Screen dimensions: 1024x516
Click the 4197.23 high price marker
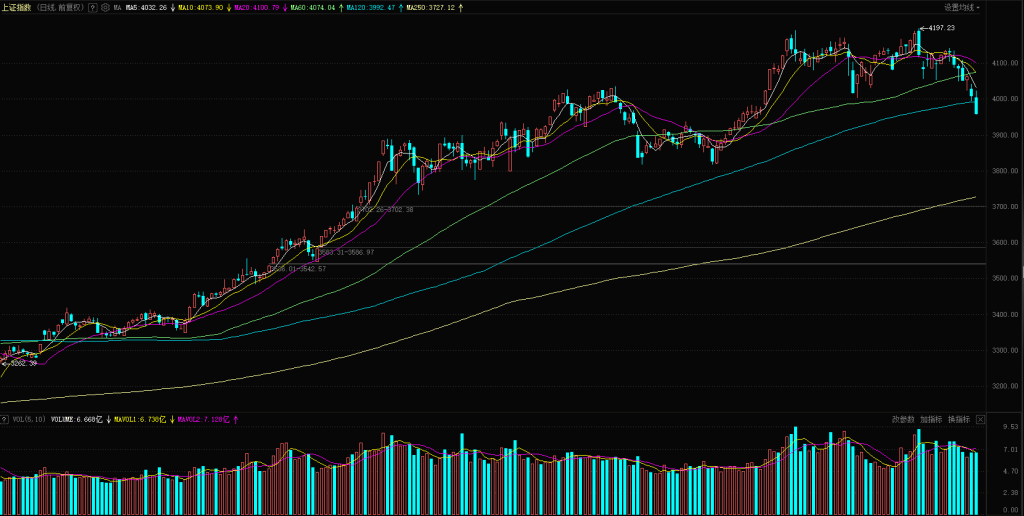coord(940,28)
